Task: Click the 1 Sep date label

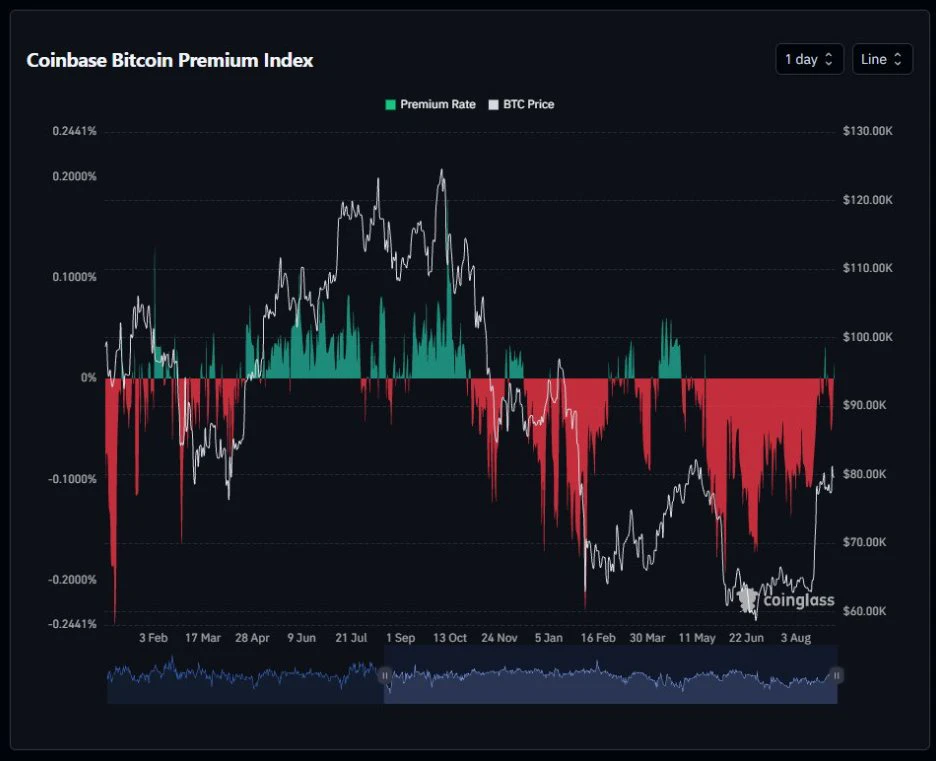Action: pyautogui.click(x=401, y=638)
